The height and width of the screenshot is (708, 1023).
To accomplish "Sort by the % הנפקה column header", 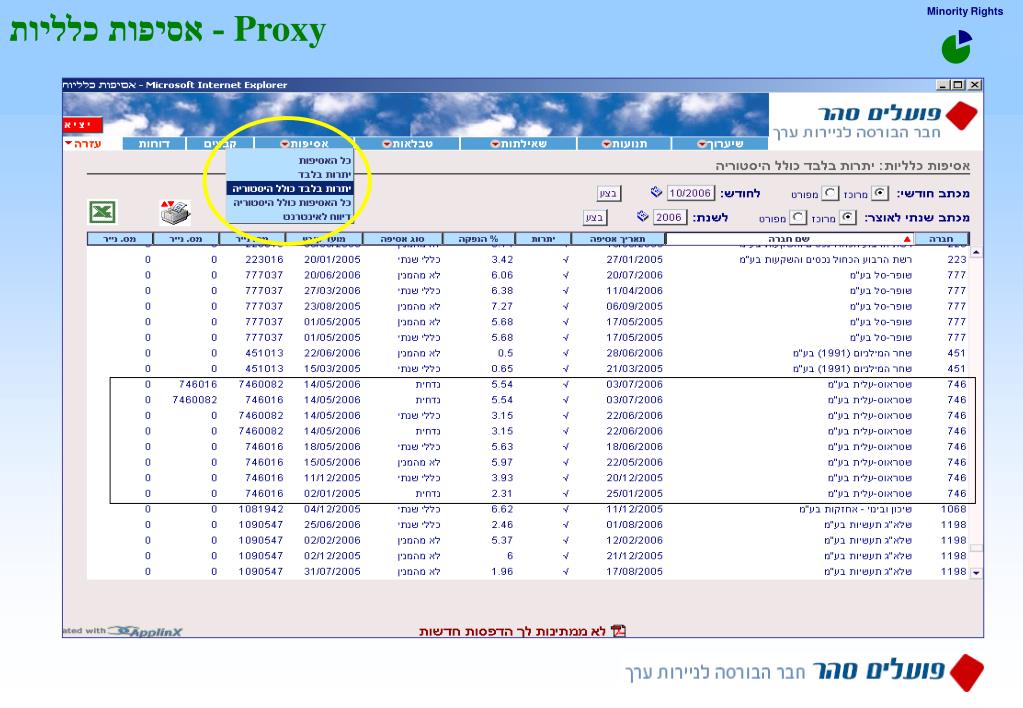I will [x=478, y=239].
